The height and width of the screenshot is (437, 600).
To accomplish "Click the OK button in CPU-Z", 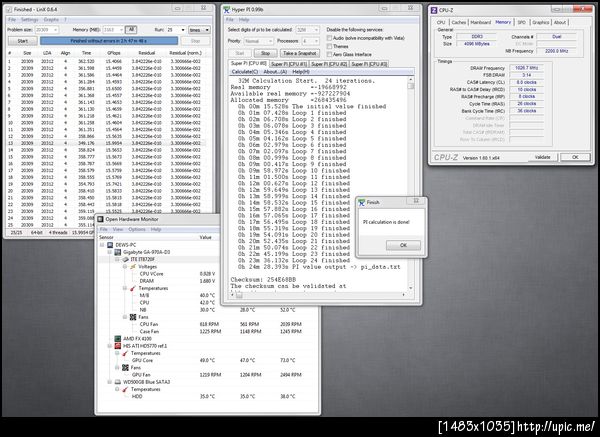I will point(575,157).
